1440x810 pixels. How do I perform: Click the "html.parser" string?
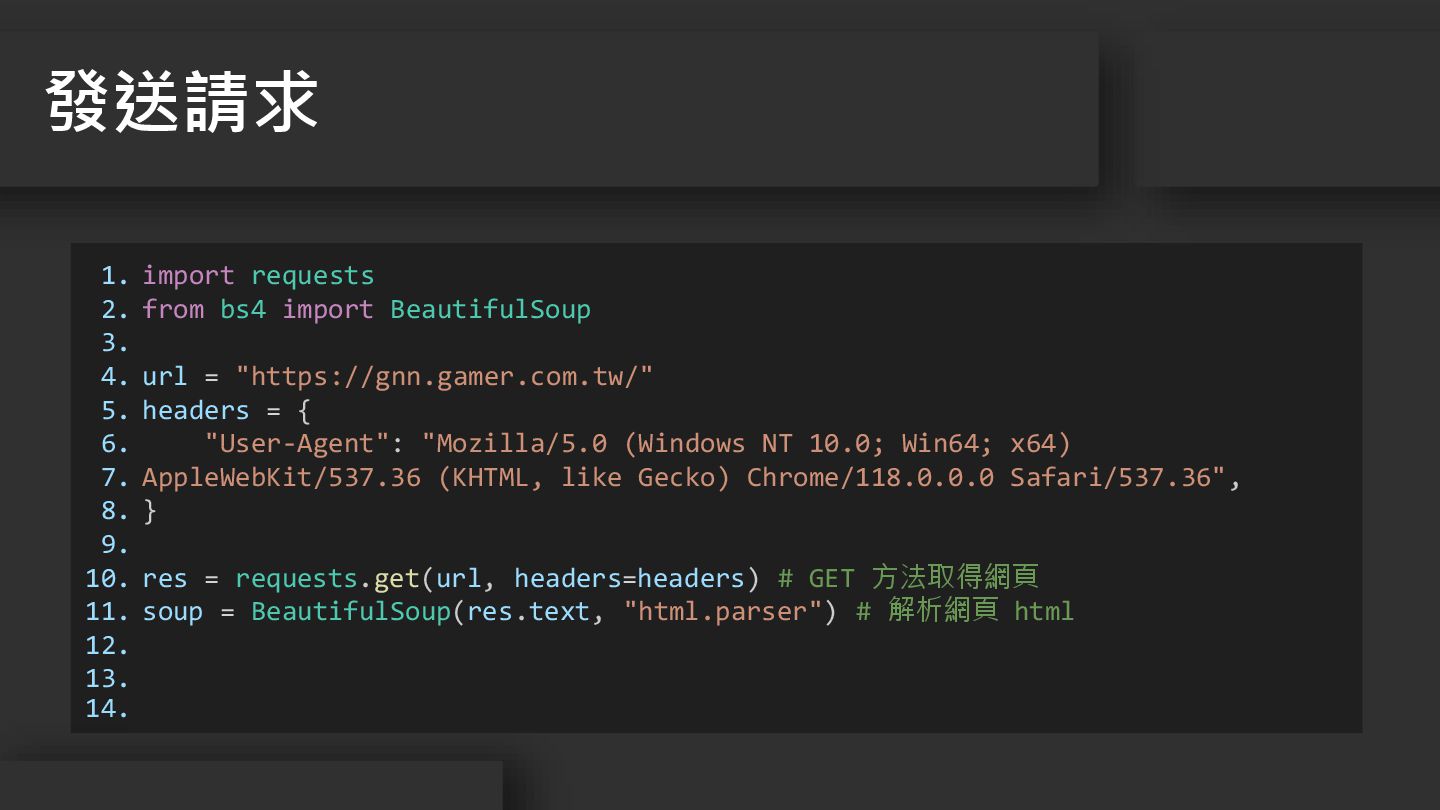click(721, 612)
